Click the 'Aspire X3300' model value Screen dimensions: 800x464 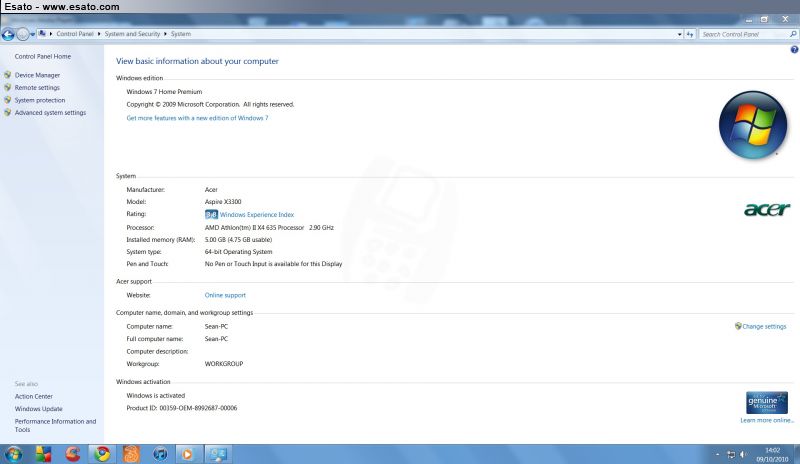click(223, 202)
